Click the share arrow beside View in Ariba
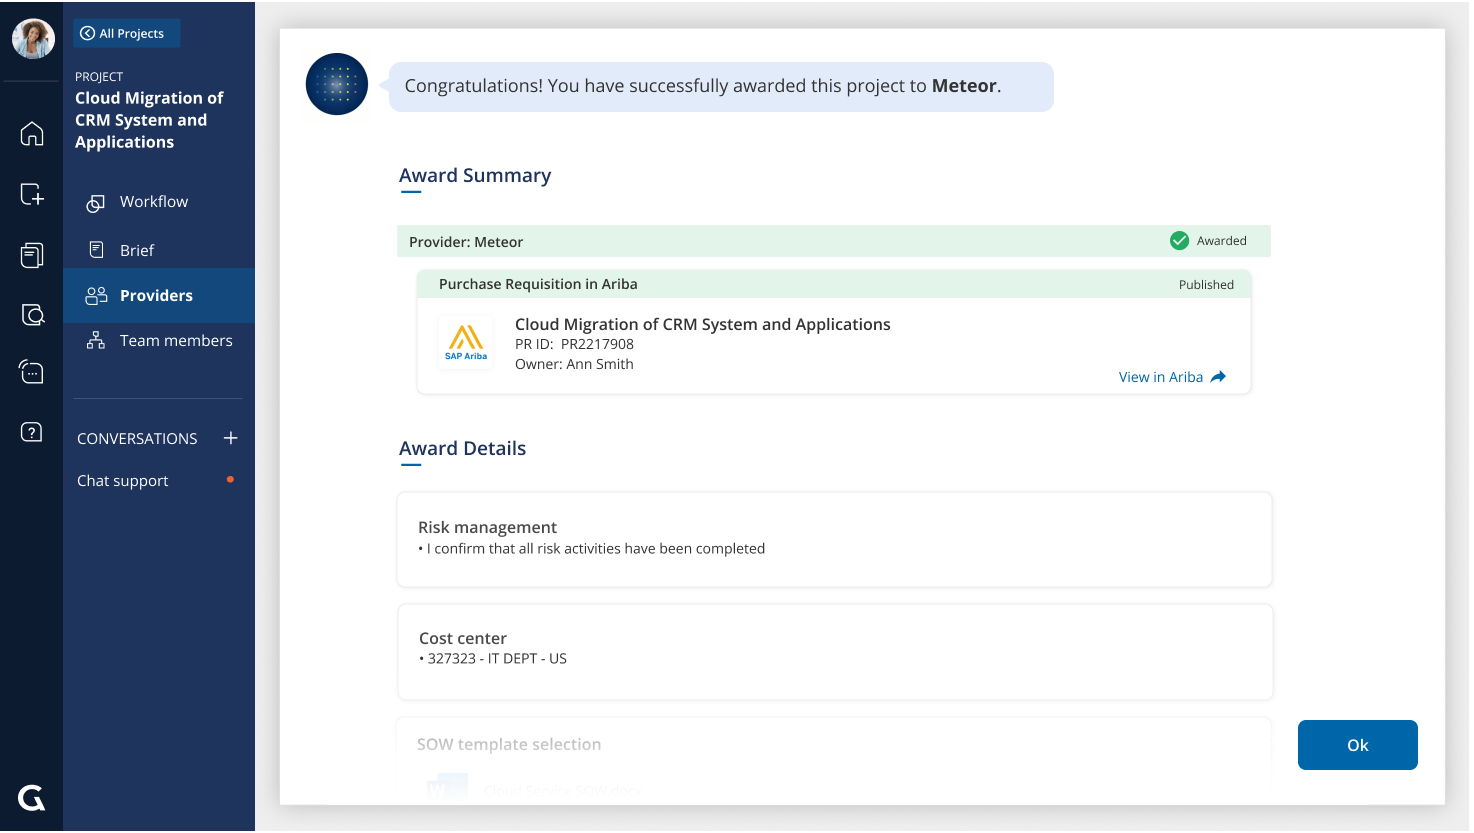The image size is (1474, 833). 1218,377
